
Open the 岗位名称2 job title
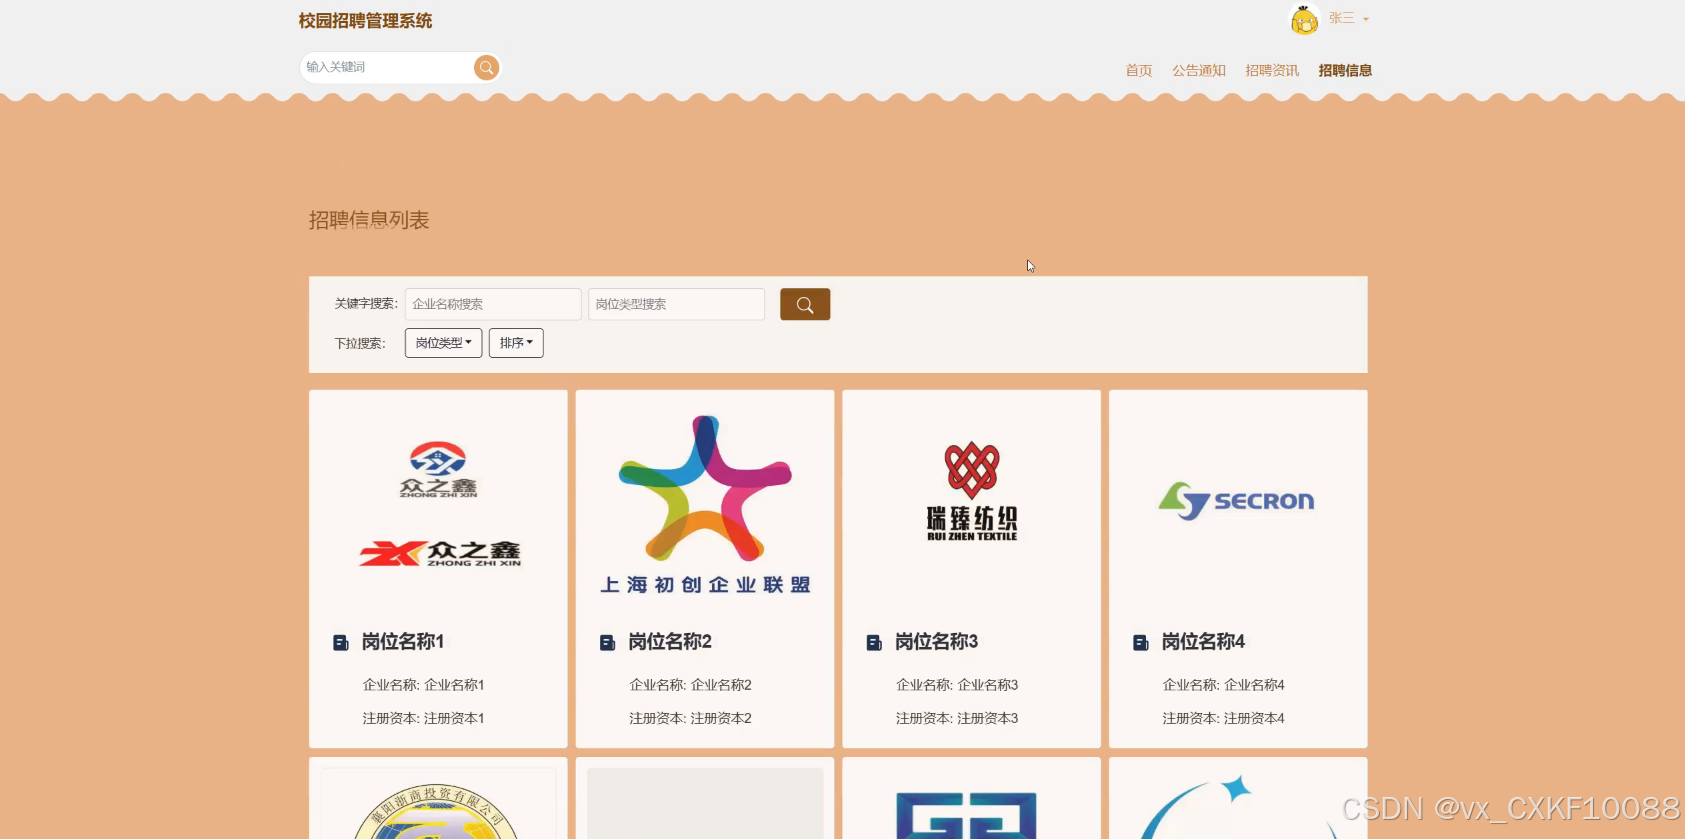[x=670, y=642]
